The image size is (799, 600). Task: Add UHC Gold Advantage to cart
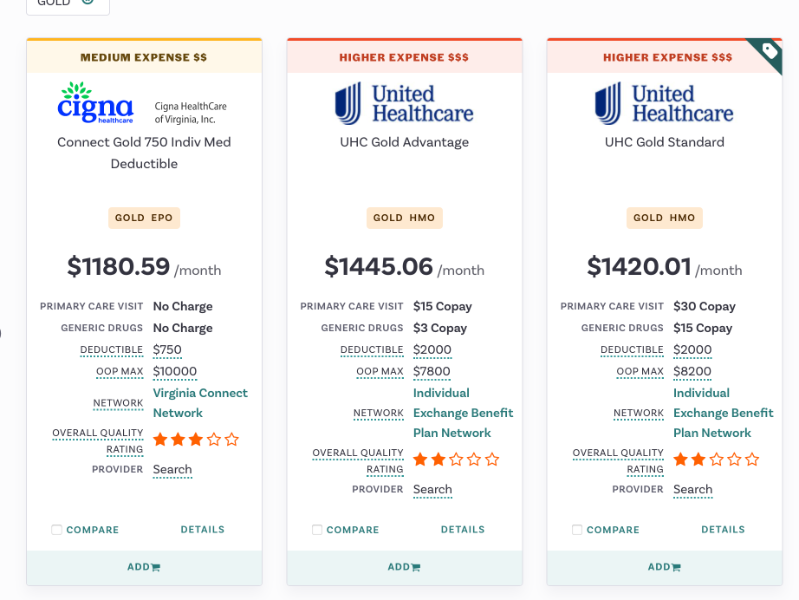pos(404,567)
